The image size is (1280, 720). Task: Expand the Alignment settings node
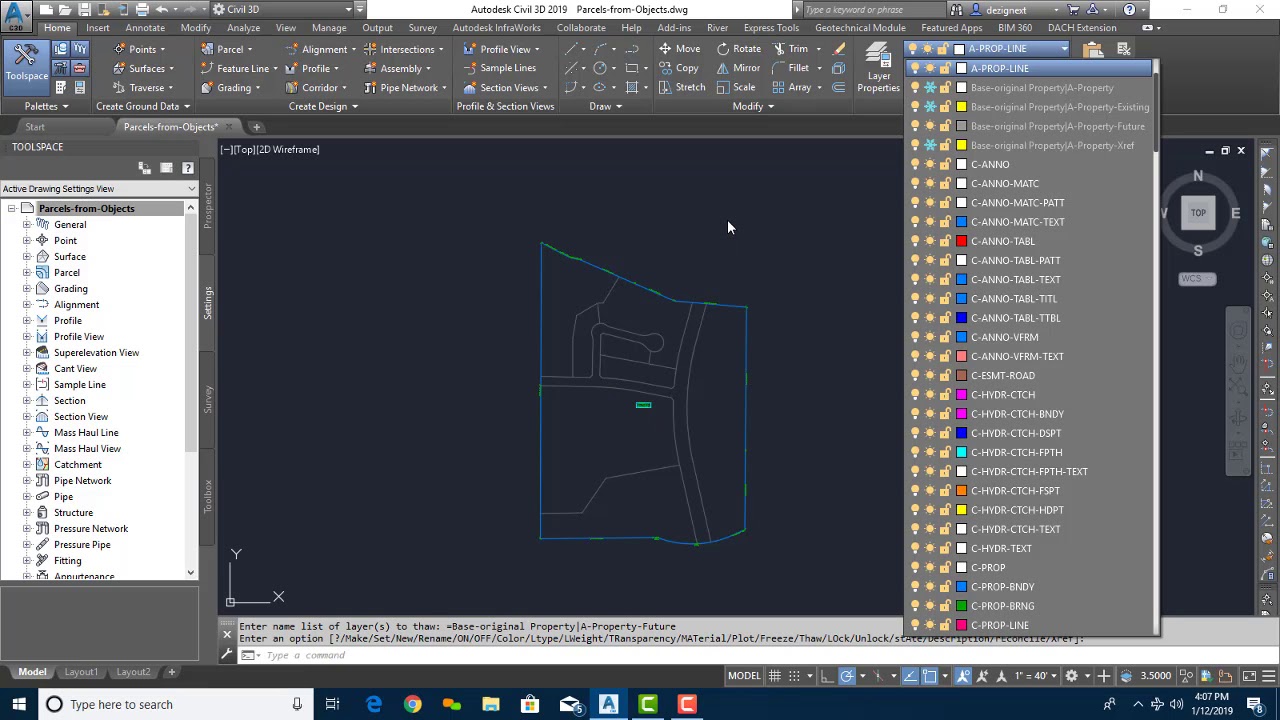(x=27, y=305)
